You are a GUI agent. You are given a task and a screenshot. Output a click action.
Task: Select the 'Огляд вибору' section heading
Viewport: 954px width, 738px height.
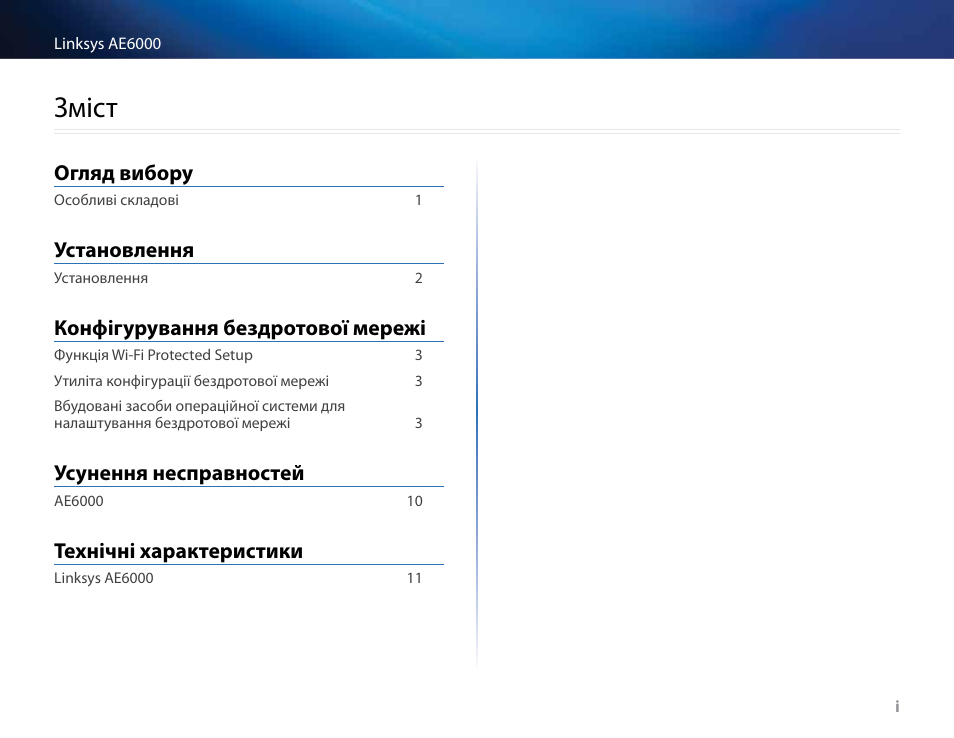point(124,173)
